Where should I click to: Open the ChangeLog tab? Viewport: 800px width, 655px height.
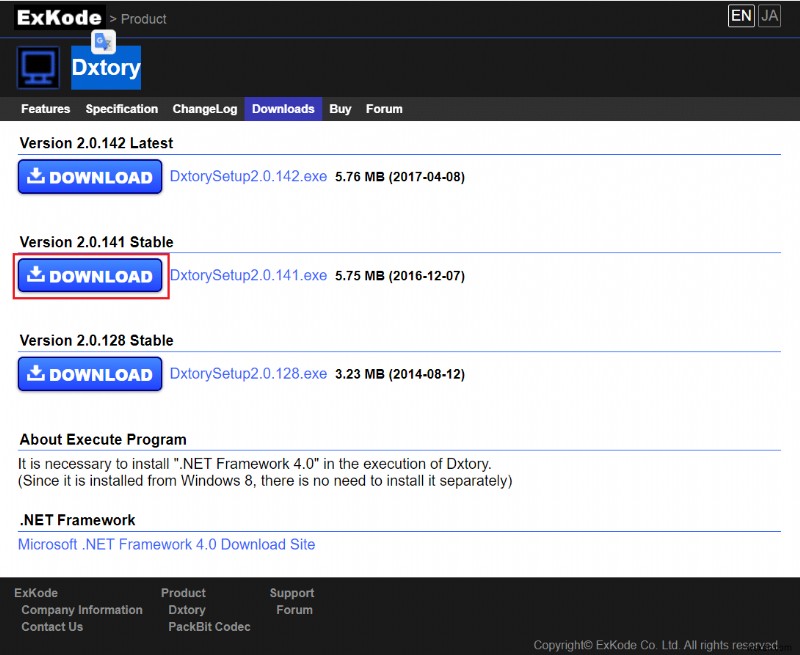205,109
